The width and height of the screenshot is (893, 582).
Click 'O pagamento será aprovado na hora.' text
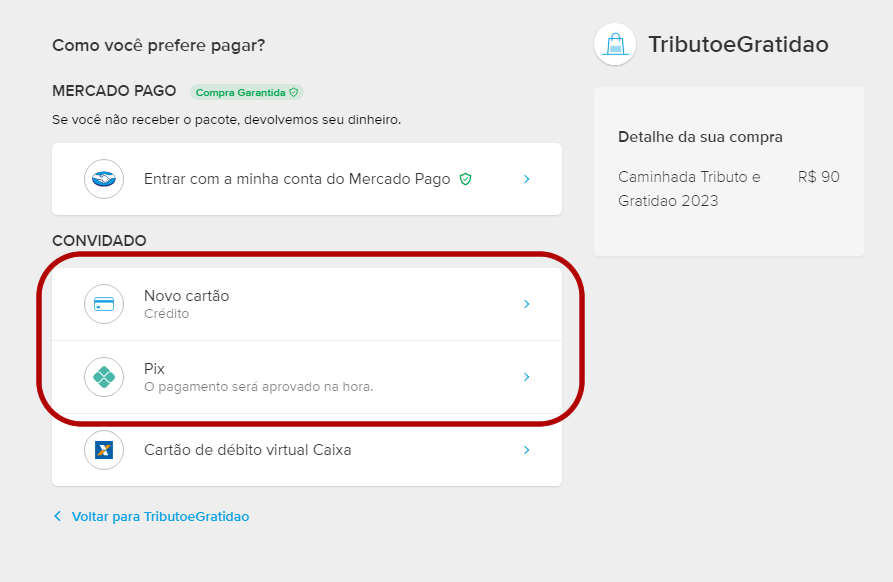[x=259, y=387]
